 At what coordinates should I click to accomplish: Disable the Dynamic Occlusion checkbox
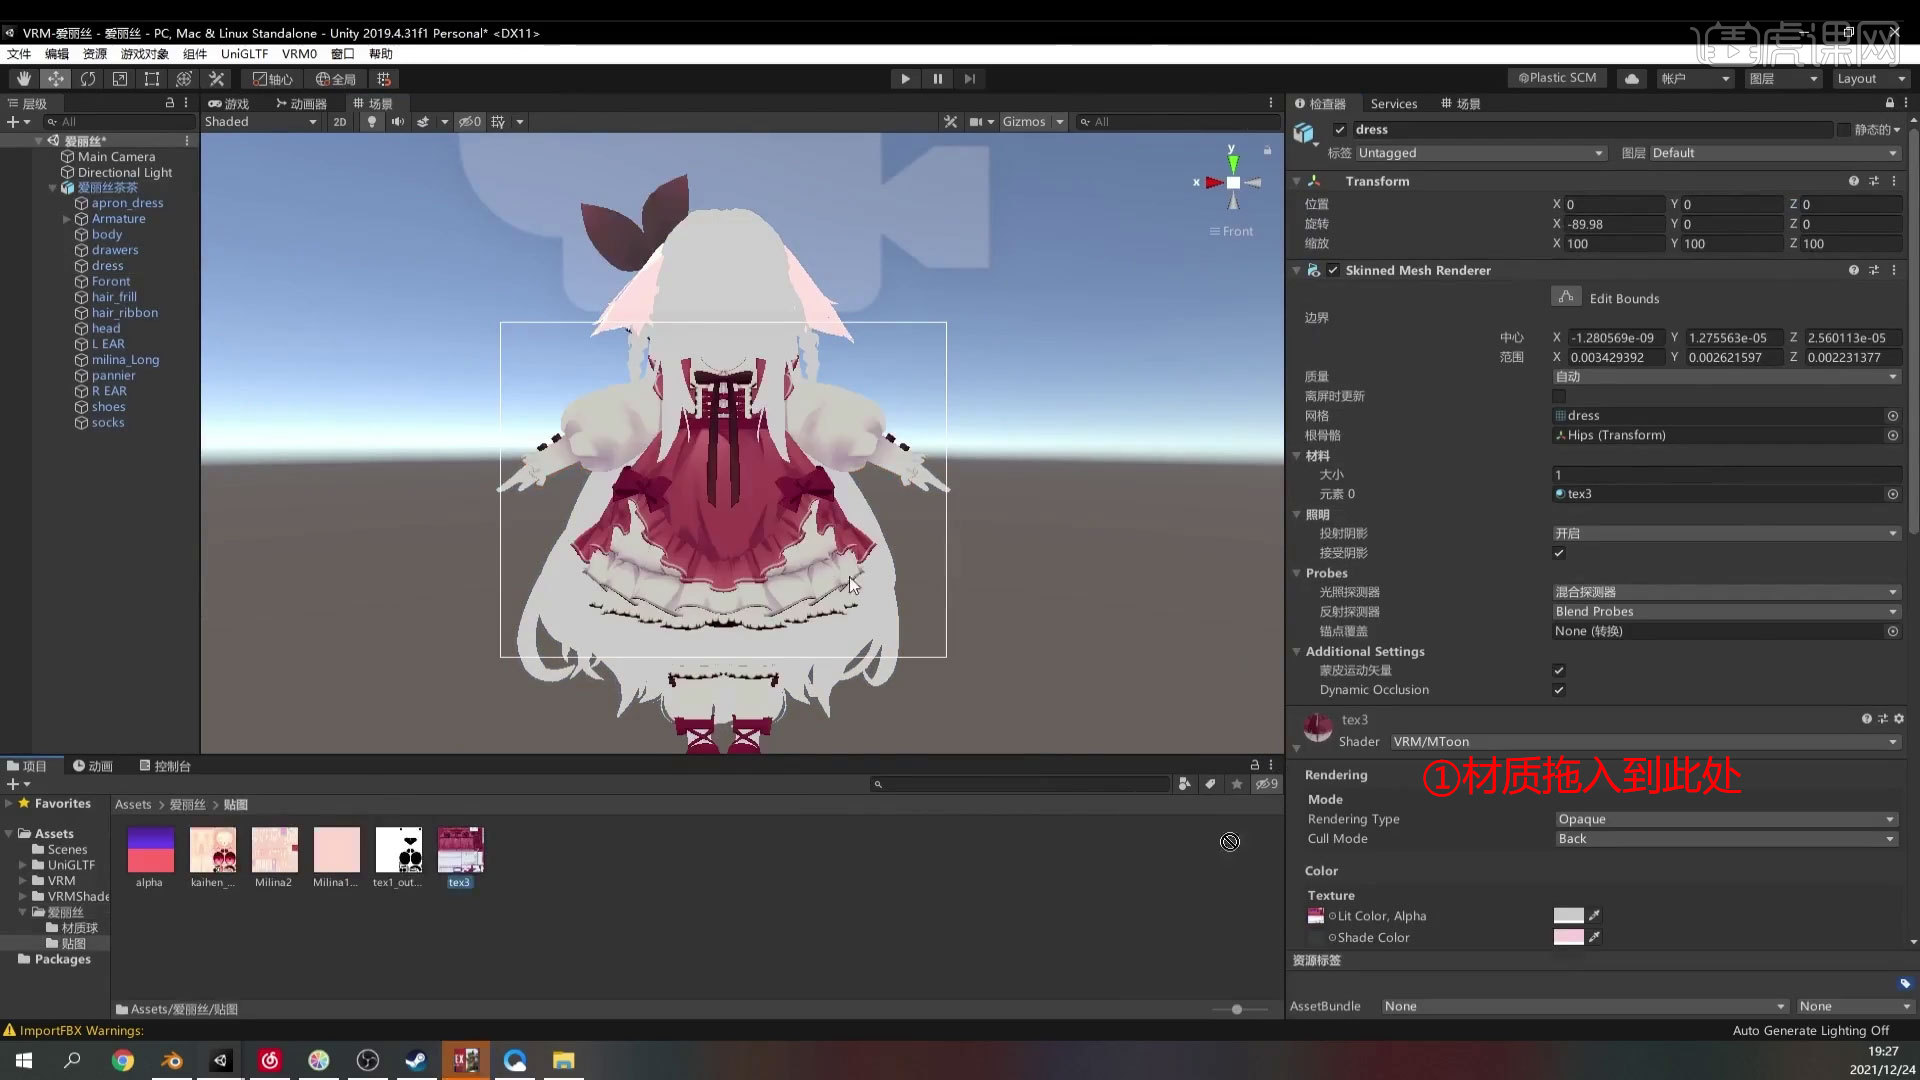[1557, 690]
